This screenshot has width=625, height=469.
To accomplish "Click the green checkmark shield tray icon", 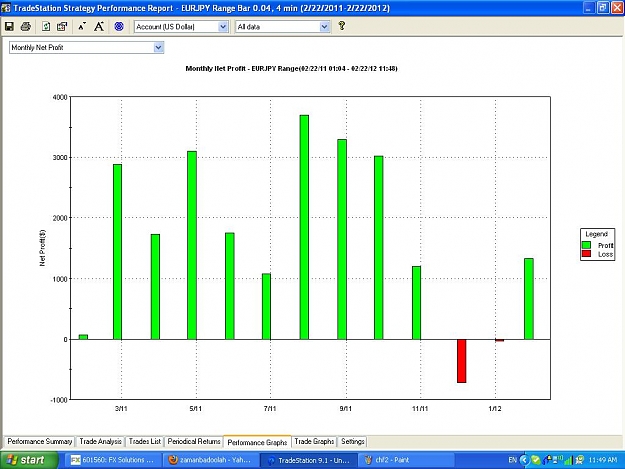I will point(536,460).
